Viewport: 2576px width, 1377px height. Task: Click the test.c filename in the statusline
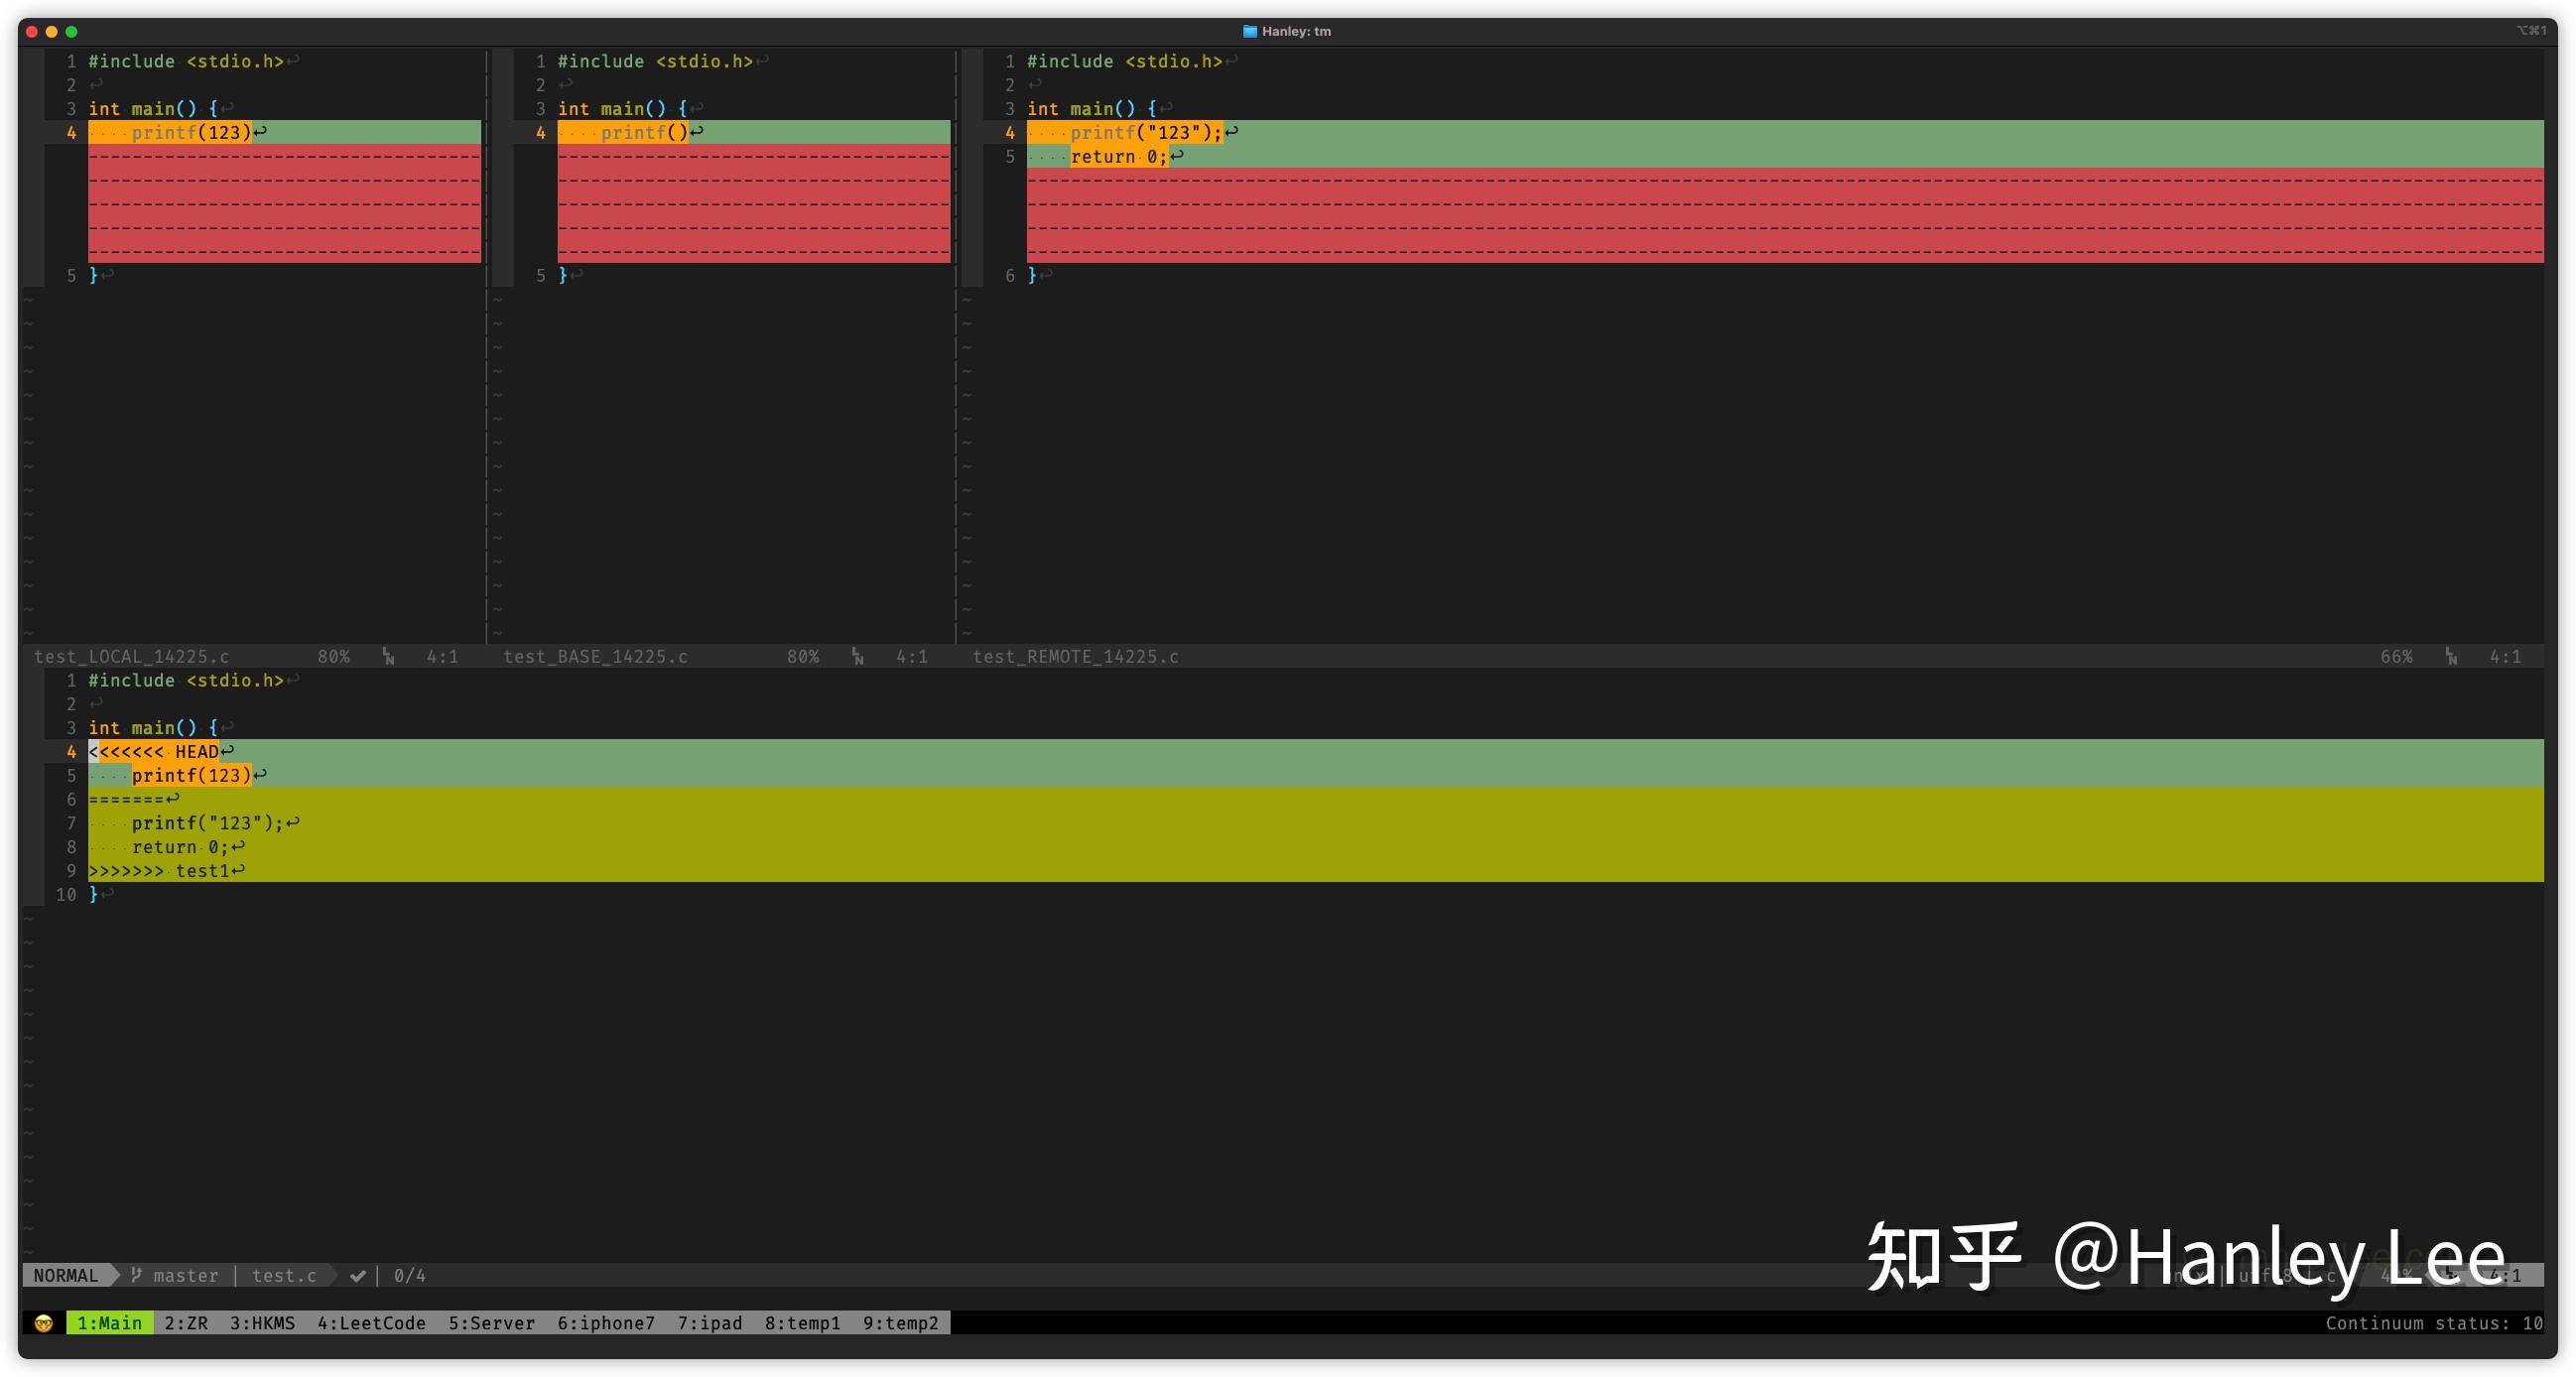(x=283, y=1275)
